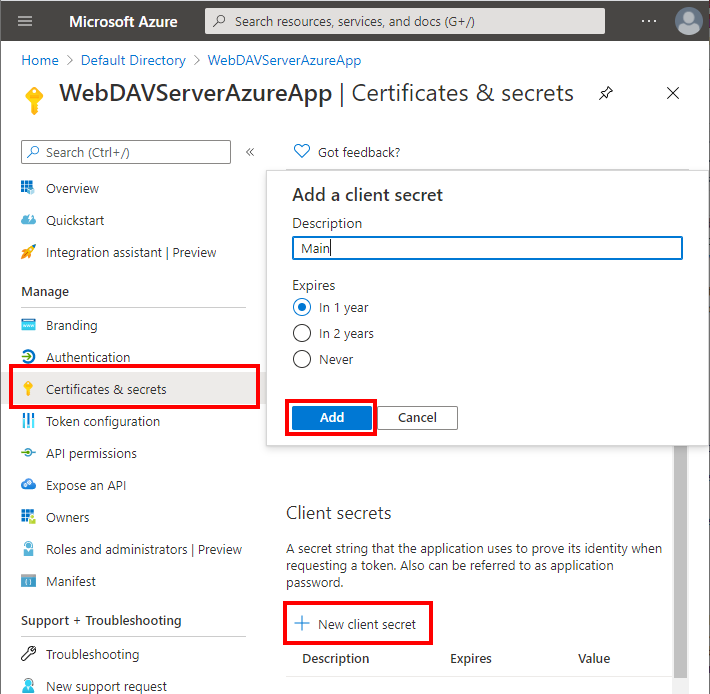Click the large yellow key page icon
Viewport: 710px width, 694px height.
34,100
